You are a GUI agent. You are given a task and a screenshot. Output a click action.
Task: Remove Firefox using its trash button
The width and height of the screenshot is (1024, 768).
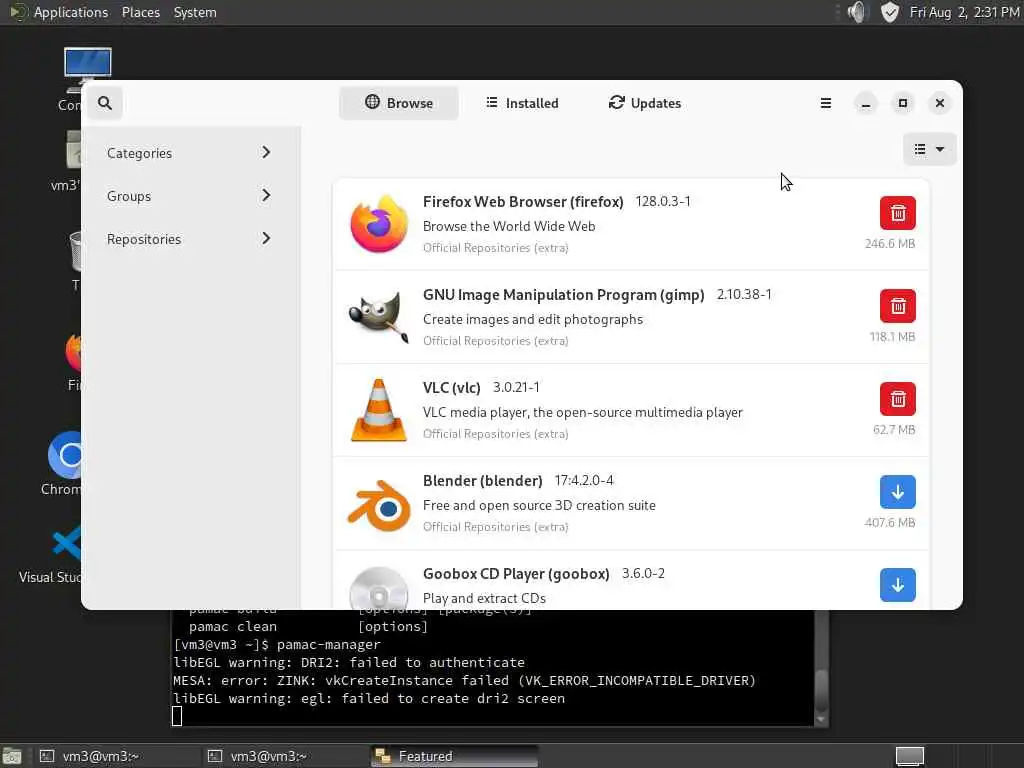click(897, 213)
